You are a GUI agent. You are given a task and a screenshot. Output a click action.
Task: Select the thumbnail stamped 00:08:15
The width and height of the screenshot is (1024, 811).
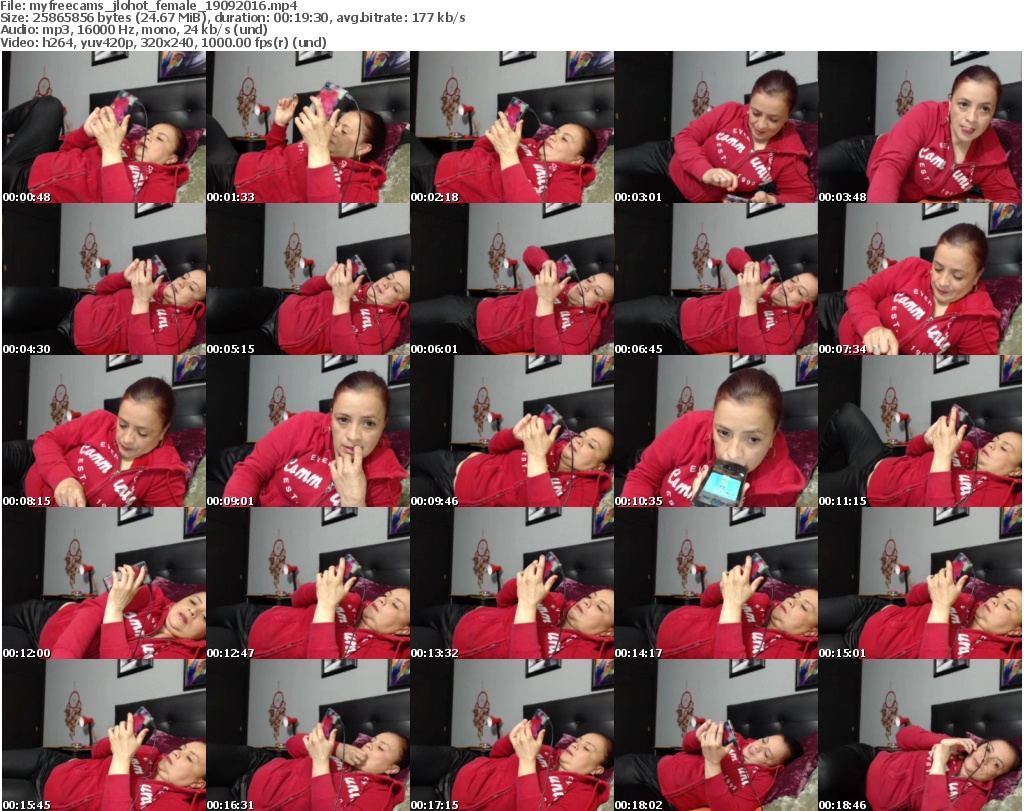tap(104, 431)
